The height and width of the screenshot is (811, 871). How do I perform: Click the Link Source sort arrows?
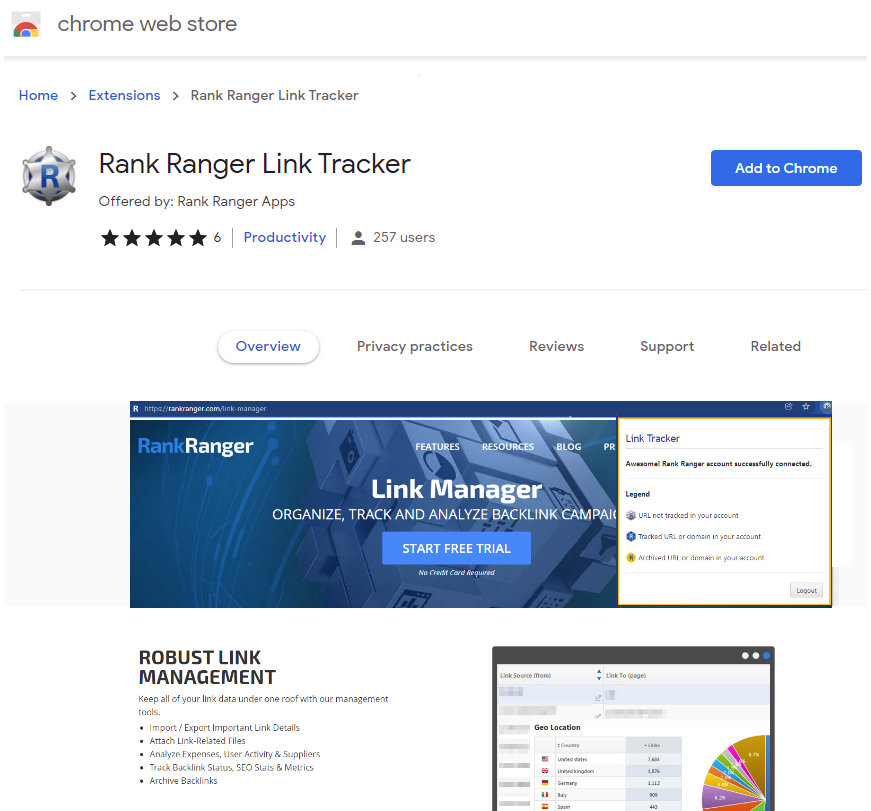click(599, 675)
